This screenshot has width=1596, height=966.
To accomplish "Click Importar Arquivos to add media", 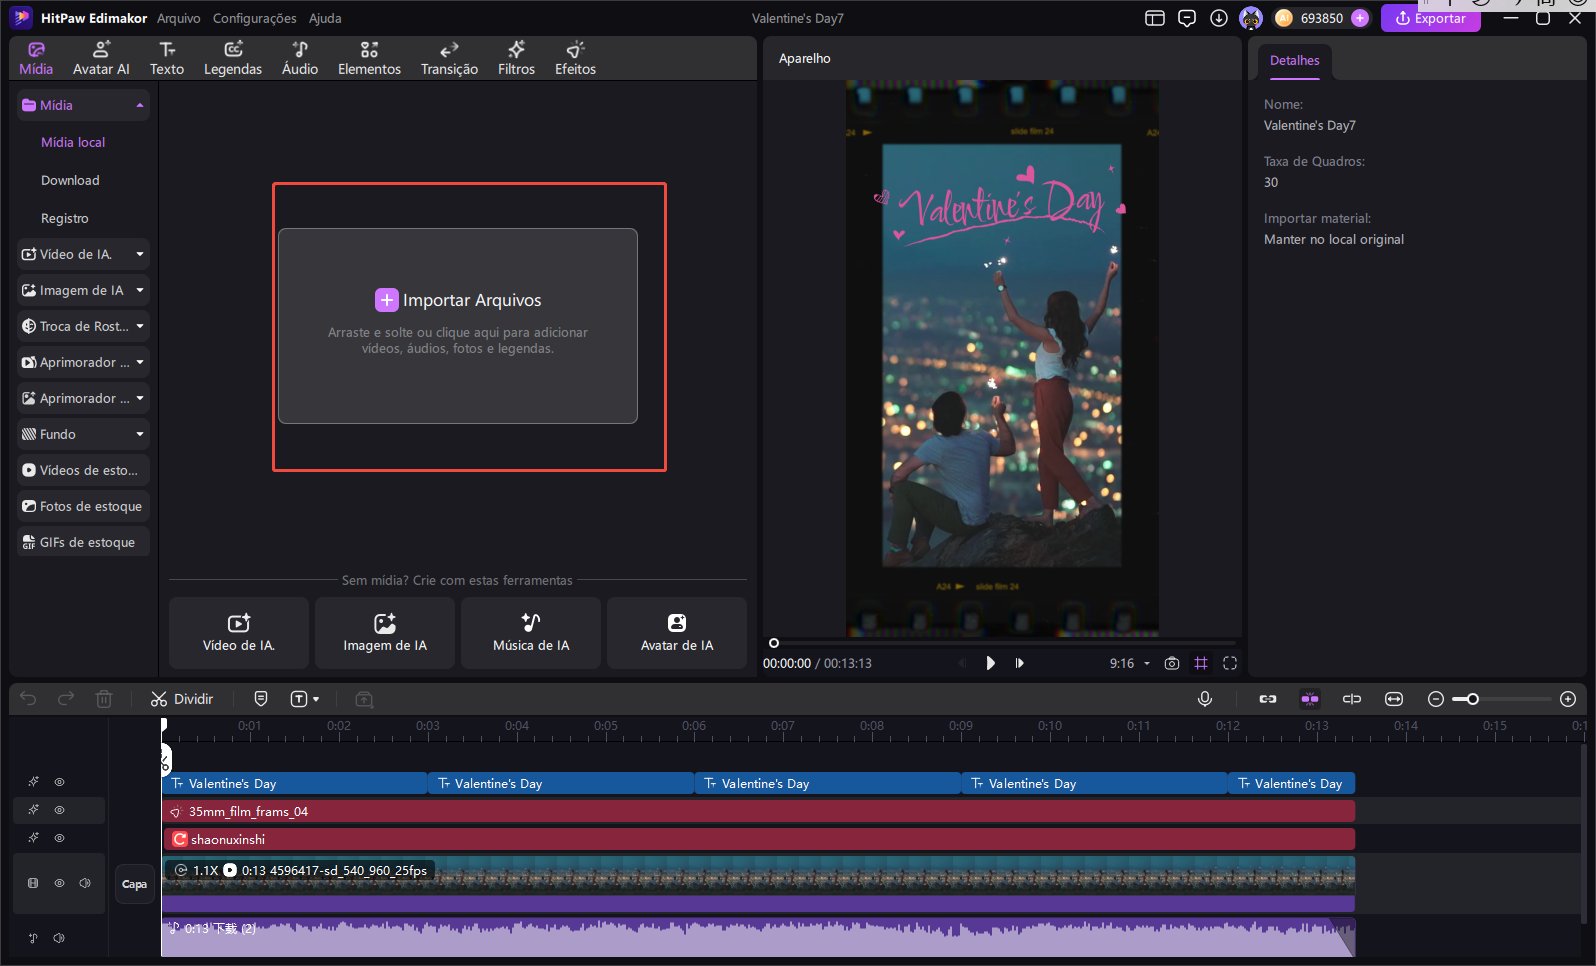I will 458,300.
